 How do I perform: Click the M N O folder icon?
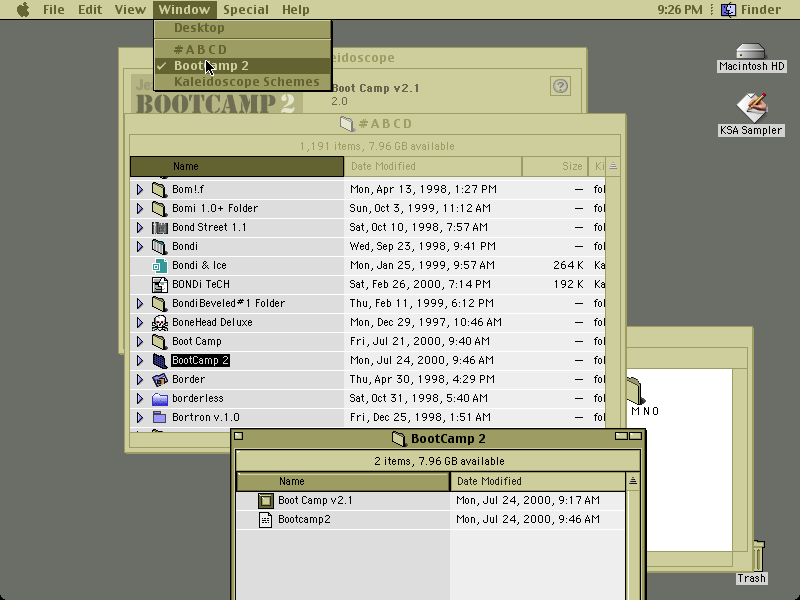(x=635, y=391)
